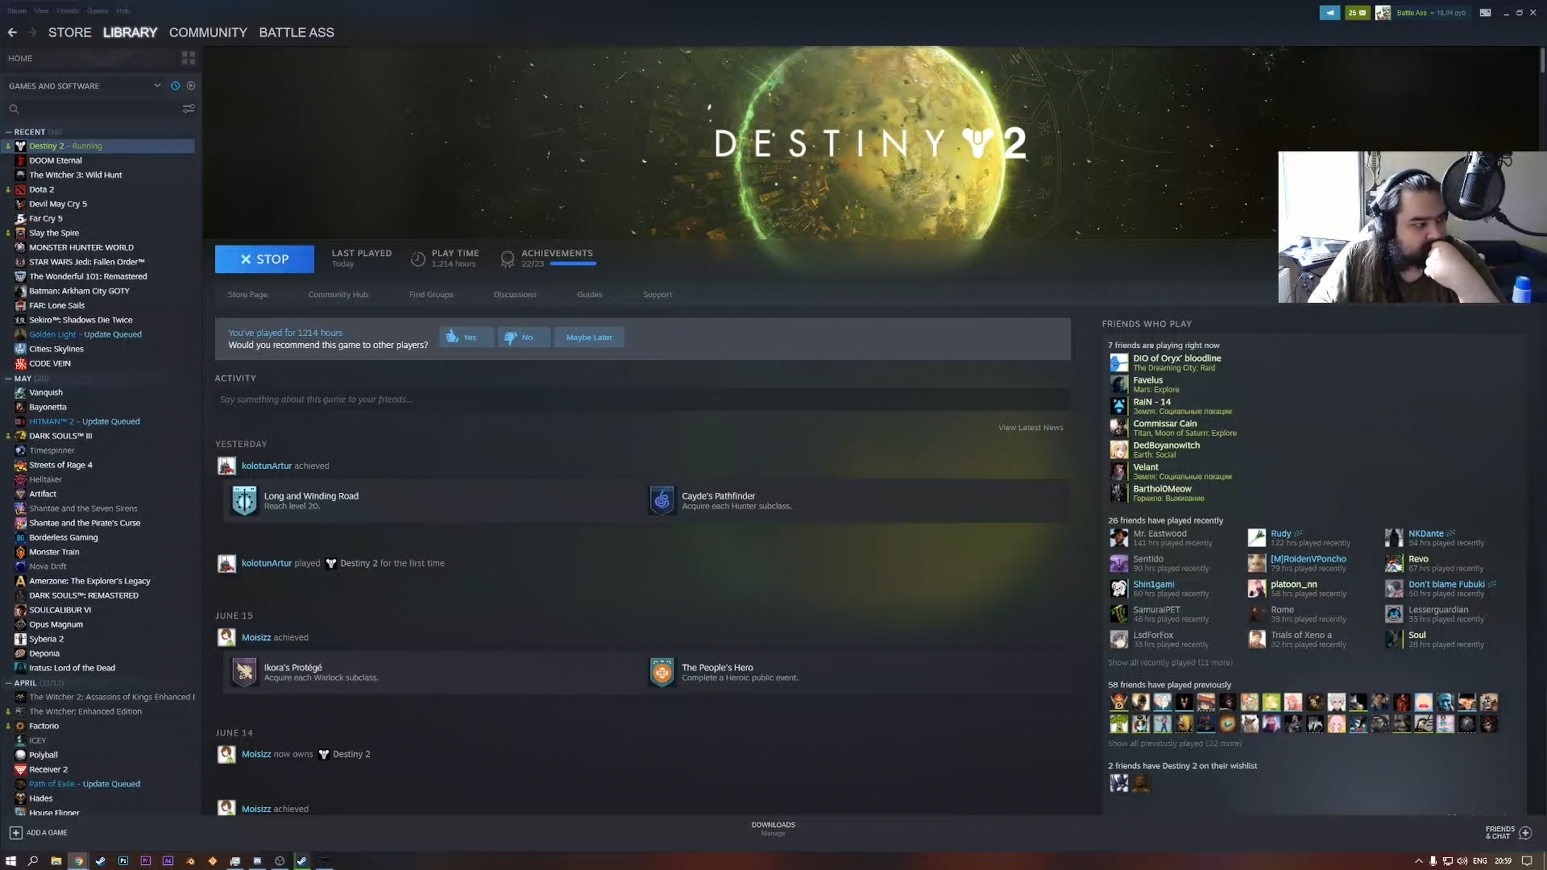Image resolution: width=1547 pixels, height=870 pixels.
Task: Open the Steam announcements megaphone icon
Action: pos(1329,13)
